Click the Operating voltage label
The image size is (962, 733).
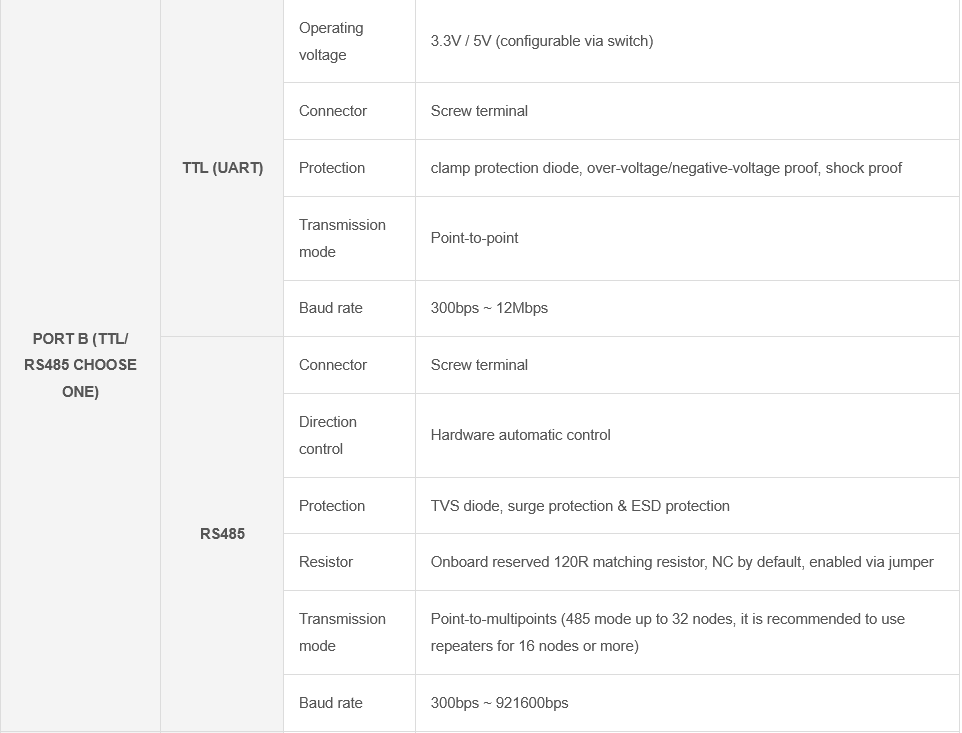pyautogui.click(x=331, y=41)
